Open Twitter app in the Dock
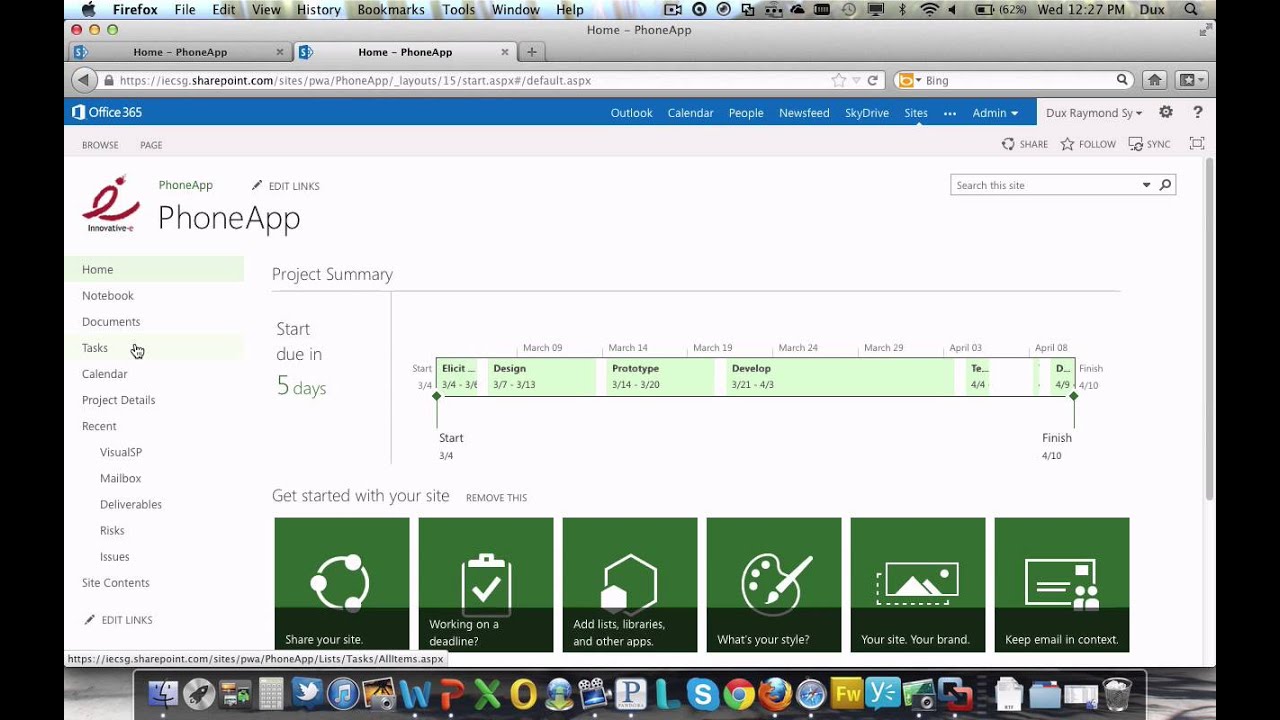Viewport: 1280px width, 720px height. 306,693
